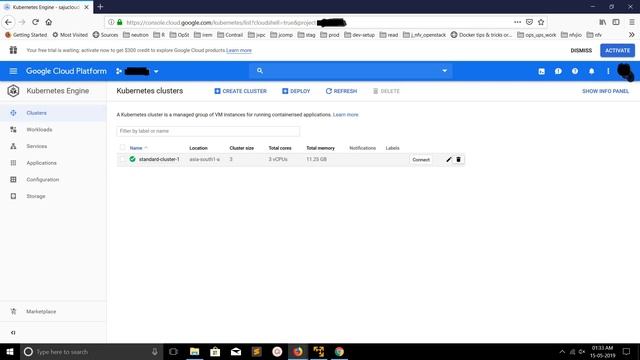640x360 pixels.
Task: Open the project selector dropdown
Action: pyautogui.click(x=137, y=71)
